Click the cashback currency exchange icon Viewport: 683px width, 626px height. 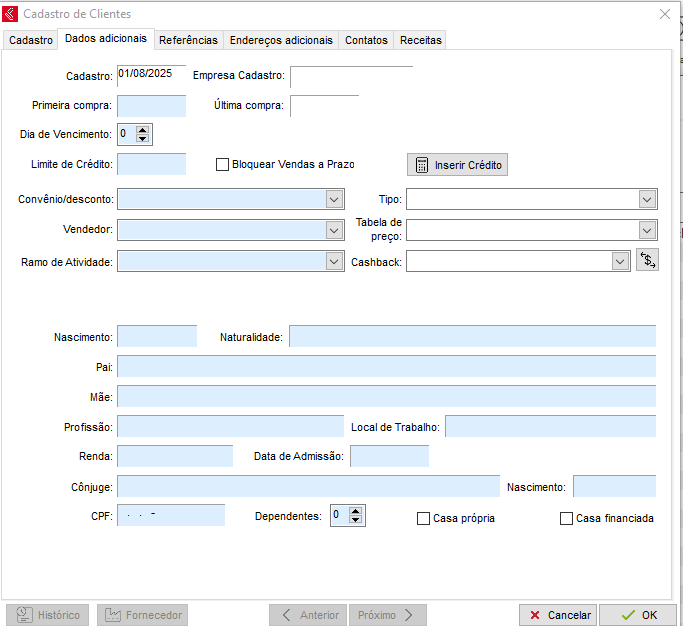tap(647, 261)
